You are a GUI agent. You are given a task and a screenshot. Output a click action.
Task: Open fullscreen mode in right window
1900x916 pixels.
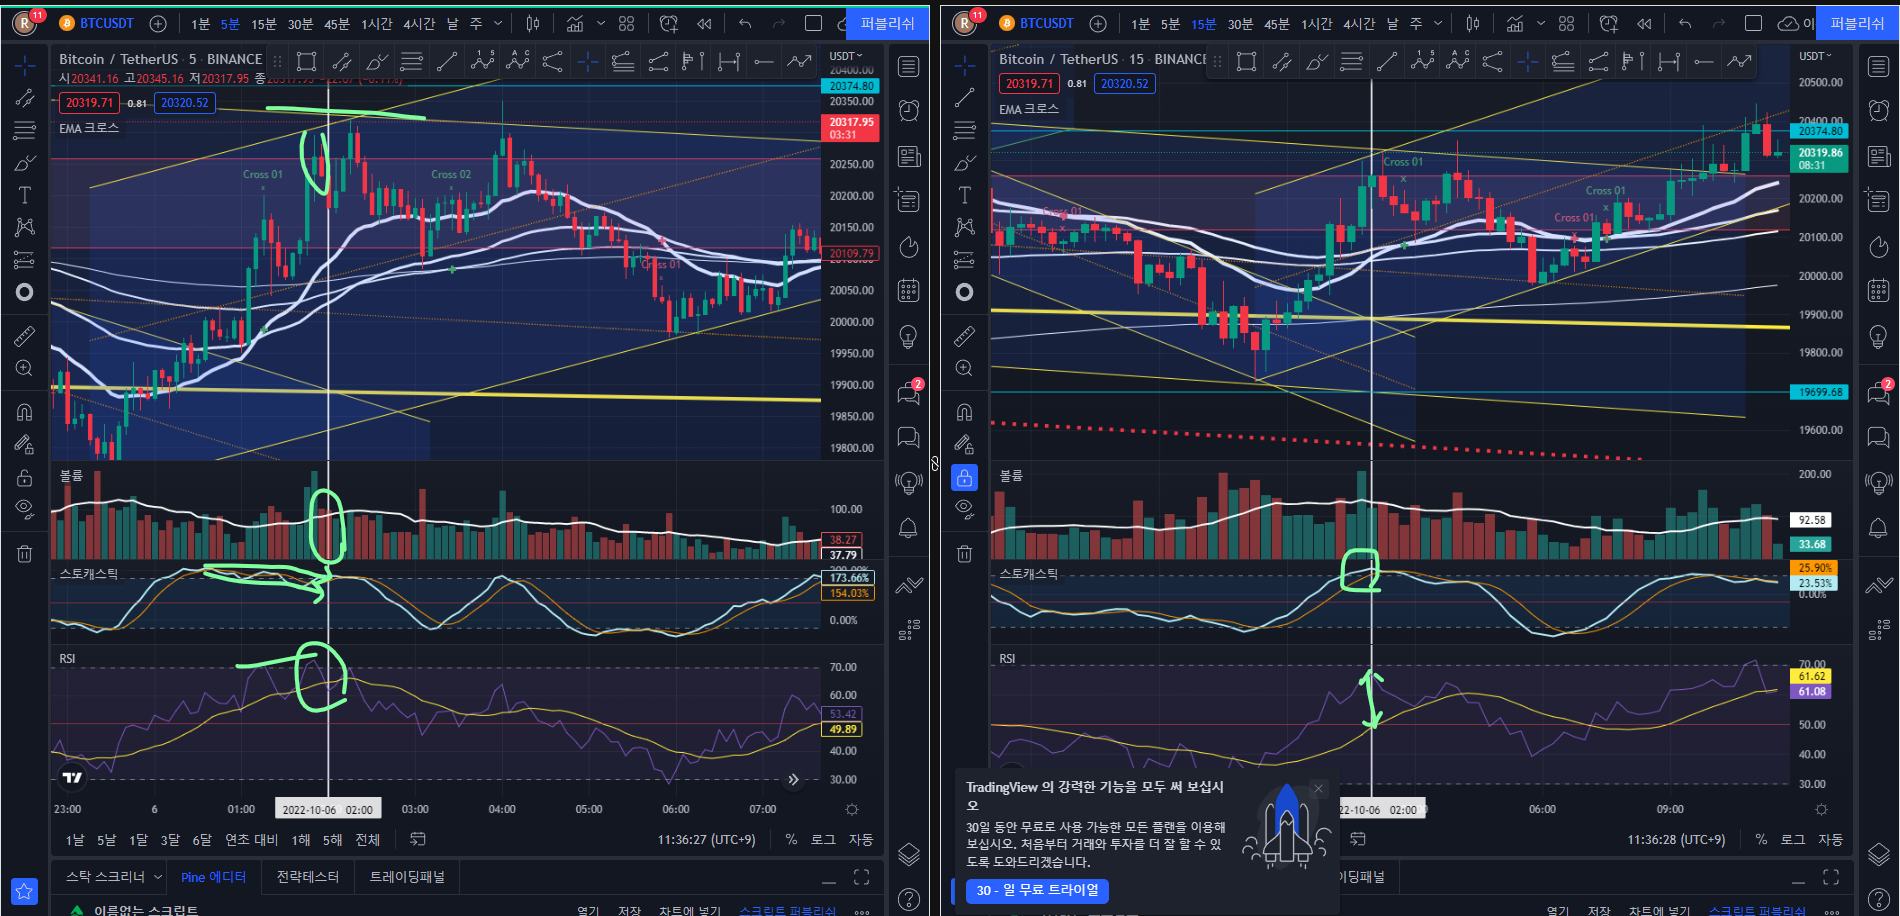1753,23
